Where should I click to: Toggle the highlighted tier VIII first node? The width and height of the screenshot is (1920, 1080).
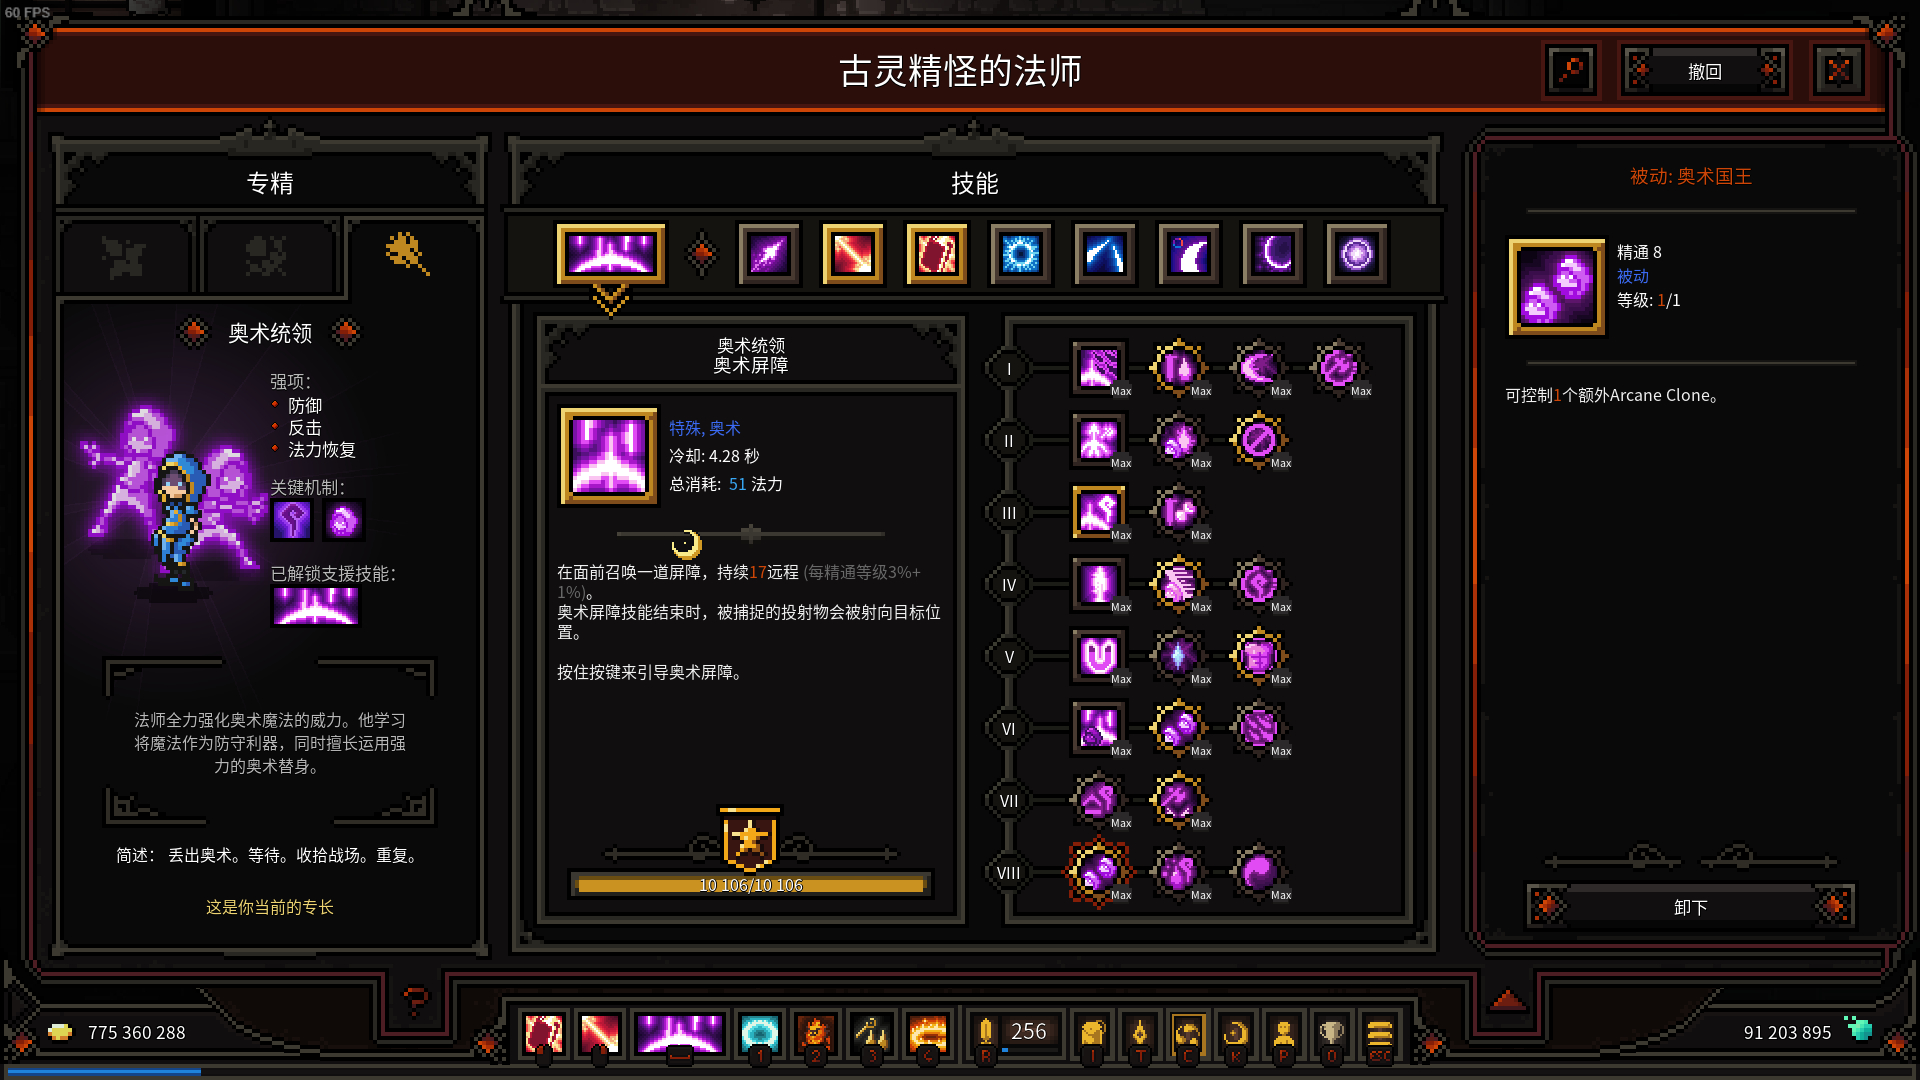click(x=1098, y=872)
